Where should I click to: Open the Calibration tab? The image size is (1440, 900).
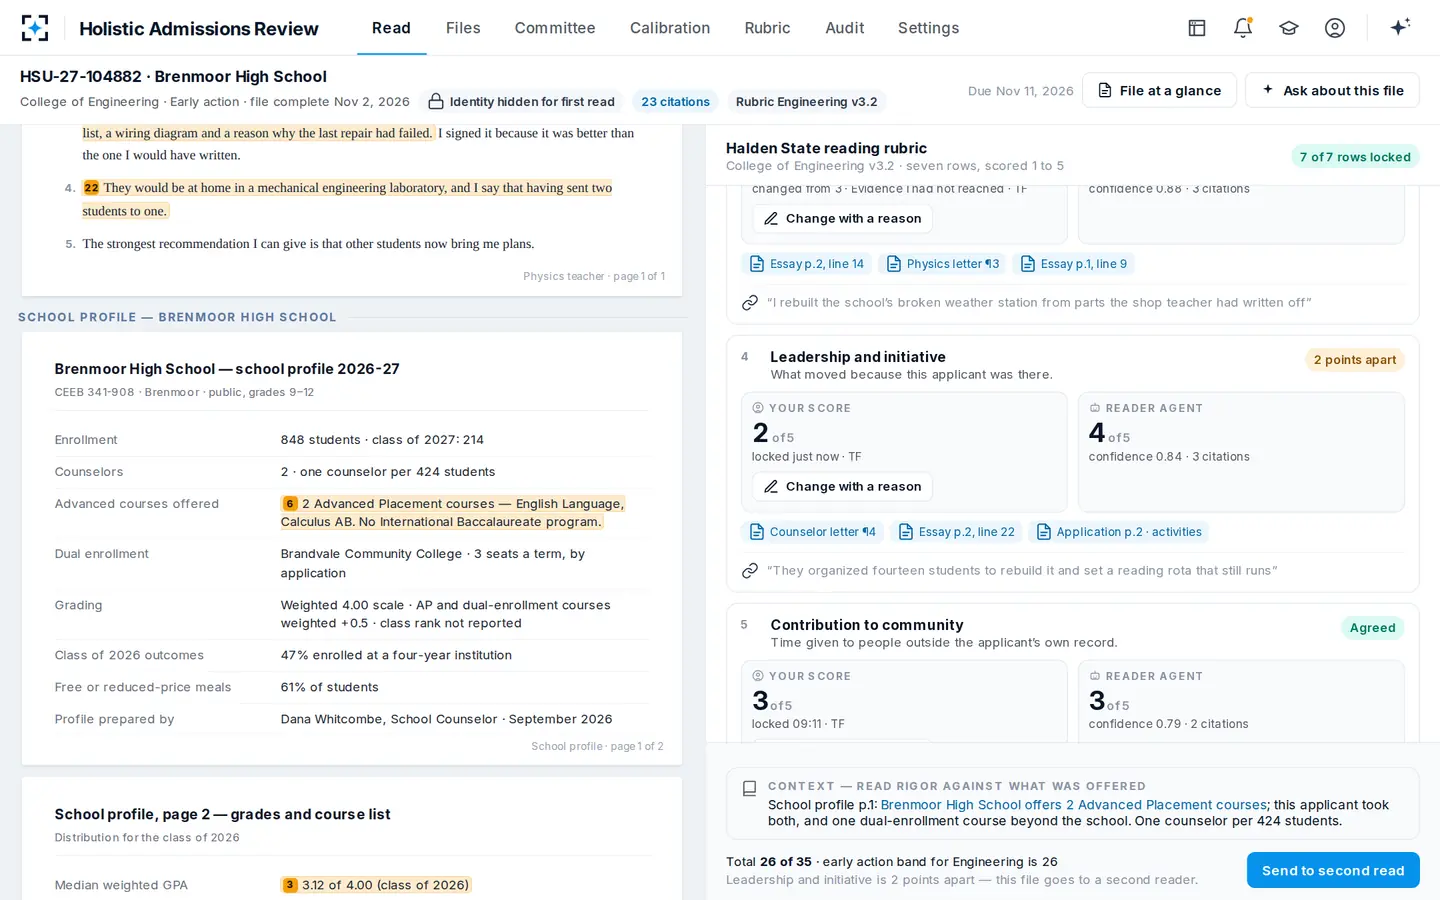tap(670, 28)
